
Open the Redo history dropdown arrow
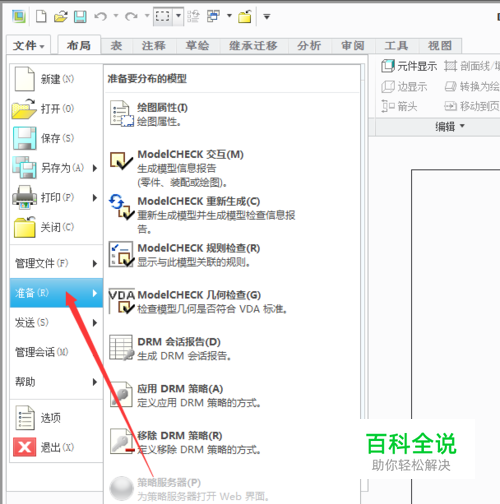(x=147, y=15)
